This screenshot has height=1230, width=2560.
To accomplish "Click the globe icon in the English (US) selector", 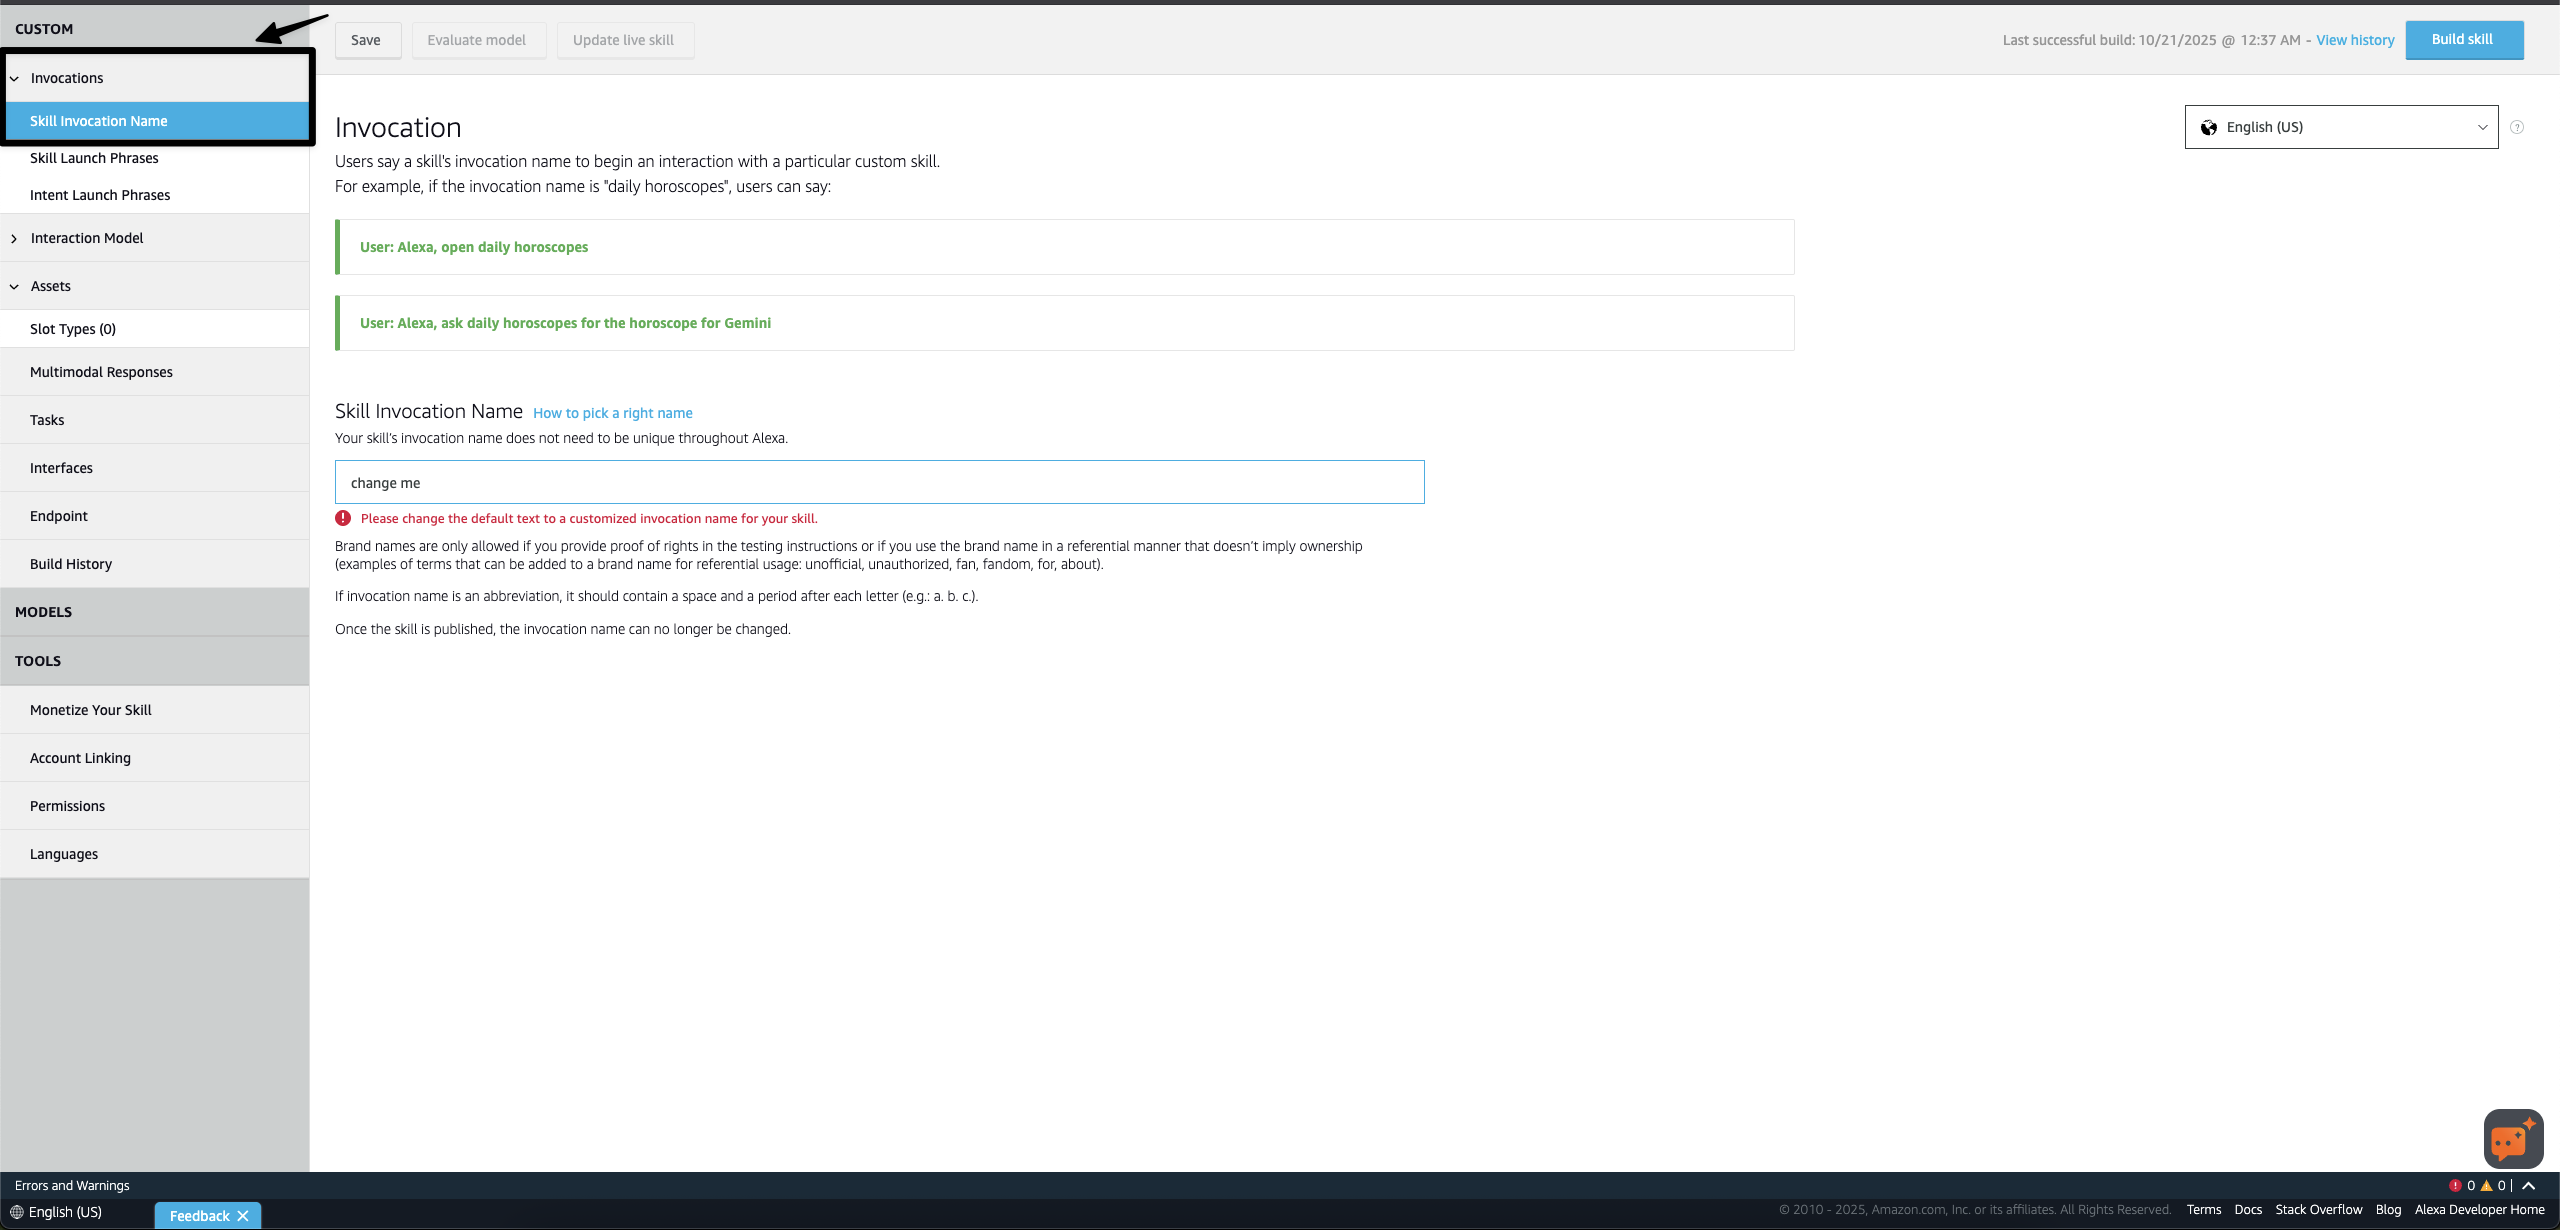I will coord(2209,127).
